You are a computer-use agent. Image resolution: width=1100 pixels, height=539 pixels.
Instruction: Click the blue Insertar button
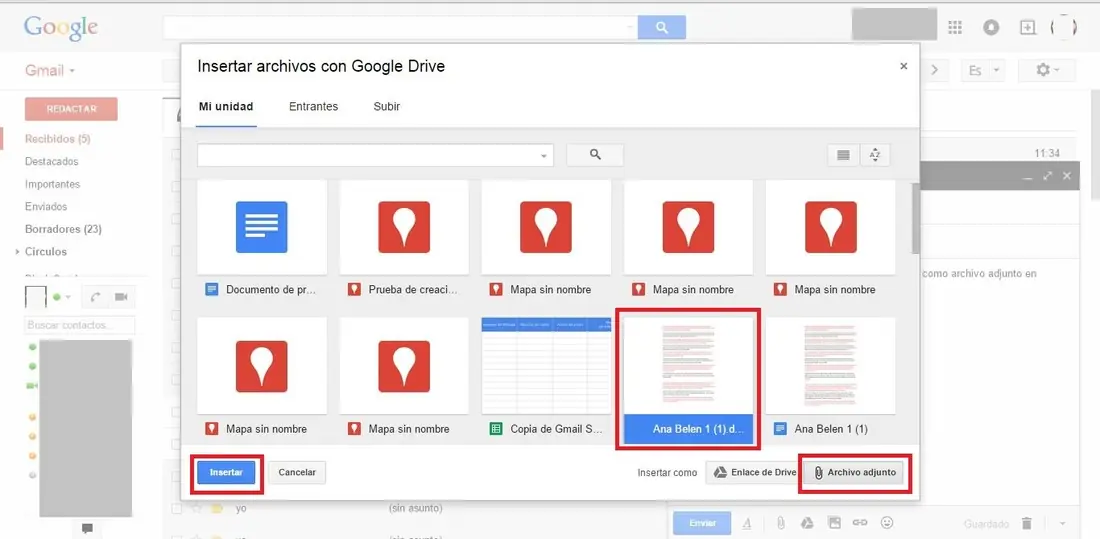click(x=226, y=472)
